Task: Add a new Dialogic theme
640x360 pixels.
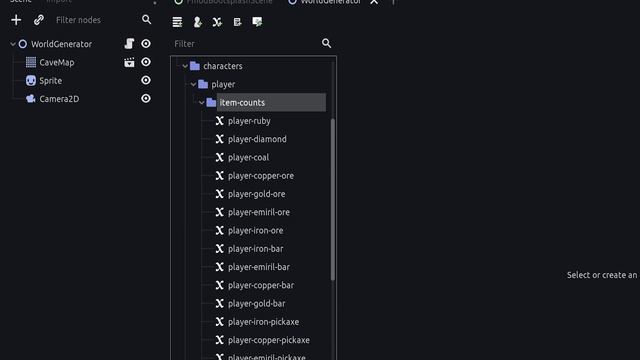Action: [257, 22]
